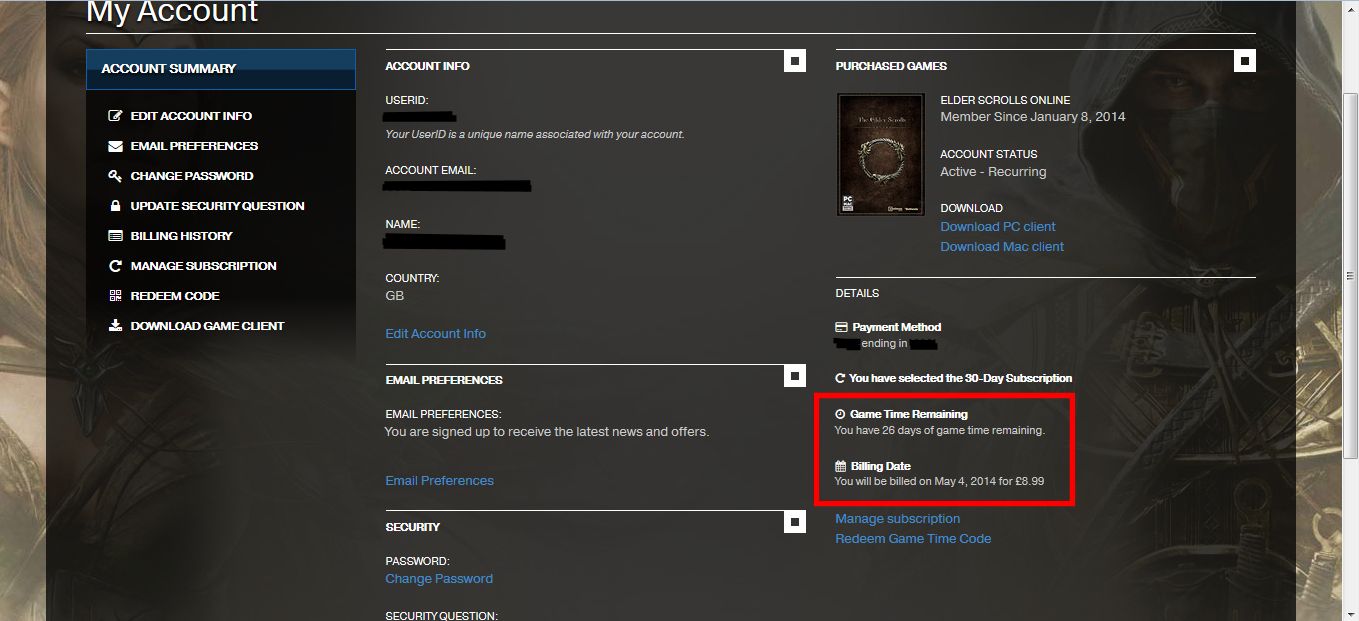Image resolution: width=1359 pixels, height=621 pixels.
Task: Select Redeem Code in sidebar
Action: (x=175, y=296)
